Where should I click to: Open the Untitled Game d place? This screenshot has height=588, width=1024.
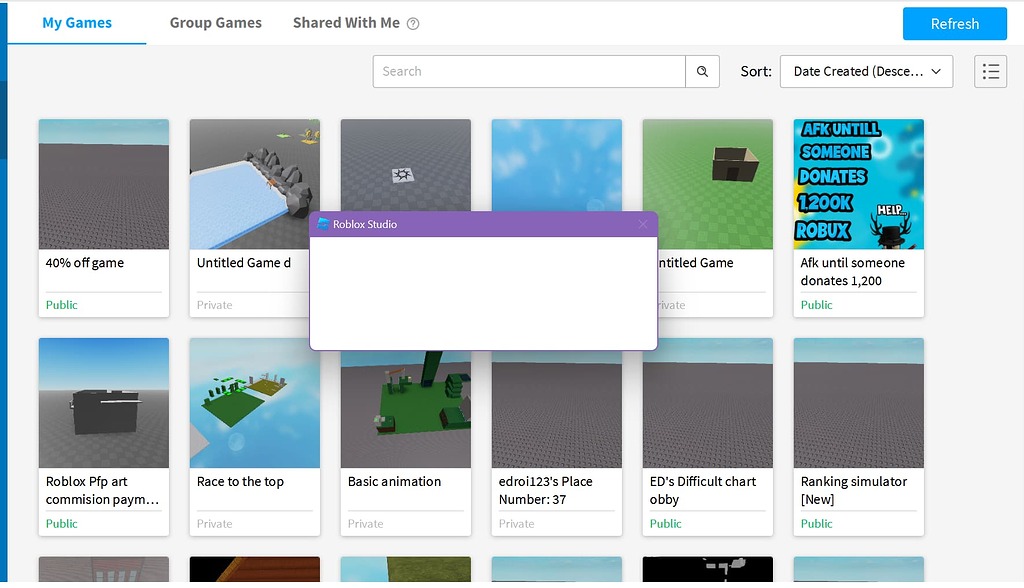(x=254, y=183)
